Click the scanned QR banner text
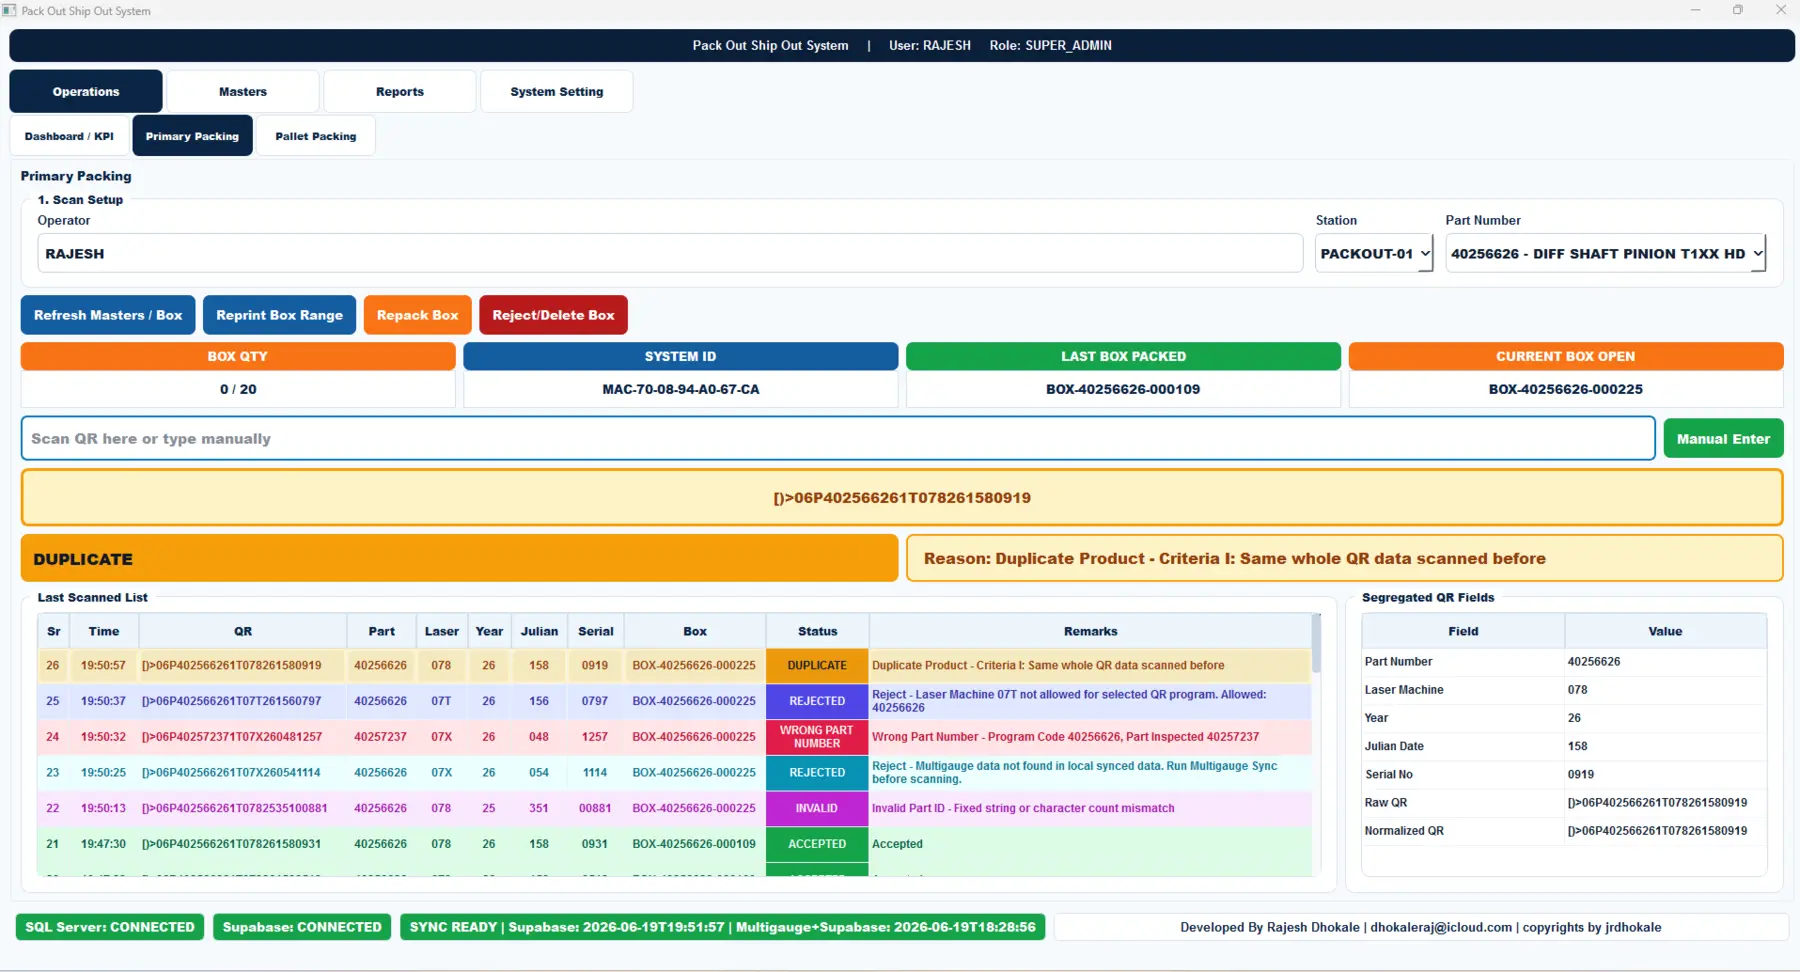 pos(902,498)
